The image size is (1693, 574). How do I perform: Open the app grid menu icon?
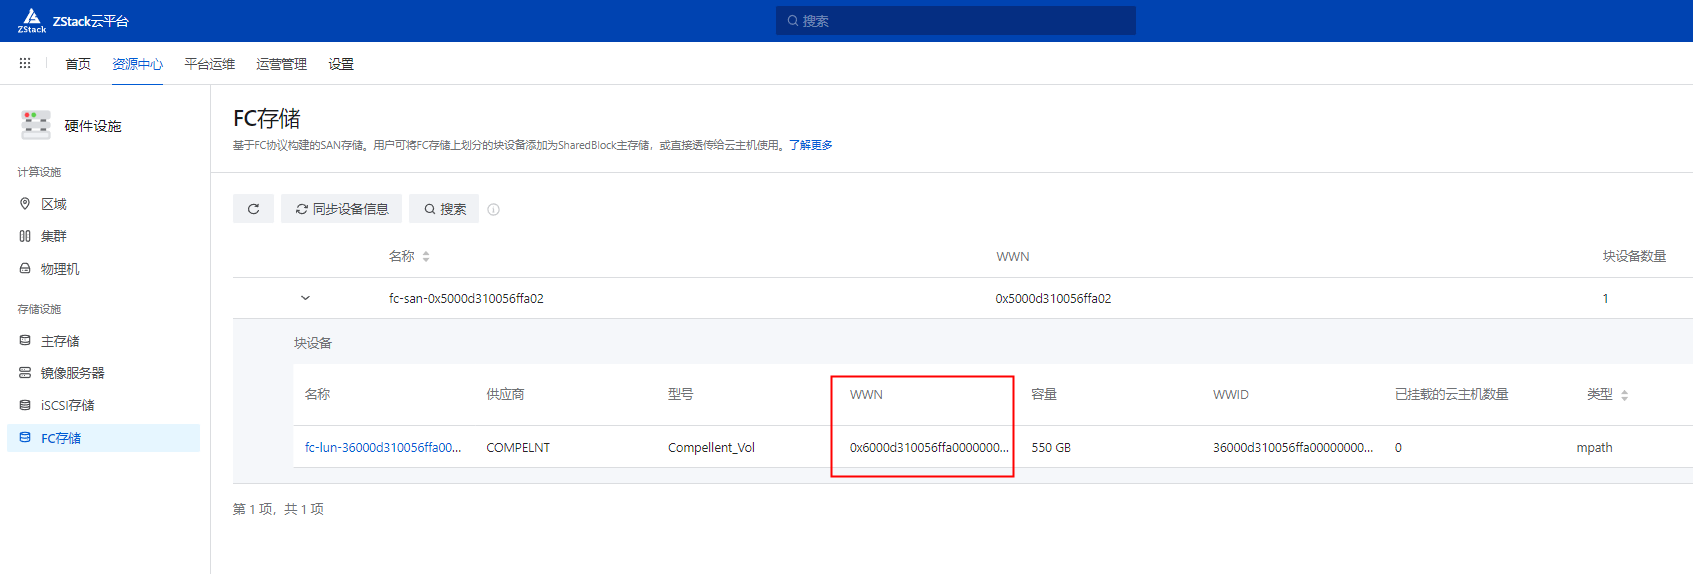pyautogui.click(x=25, y=63)
